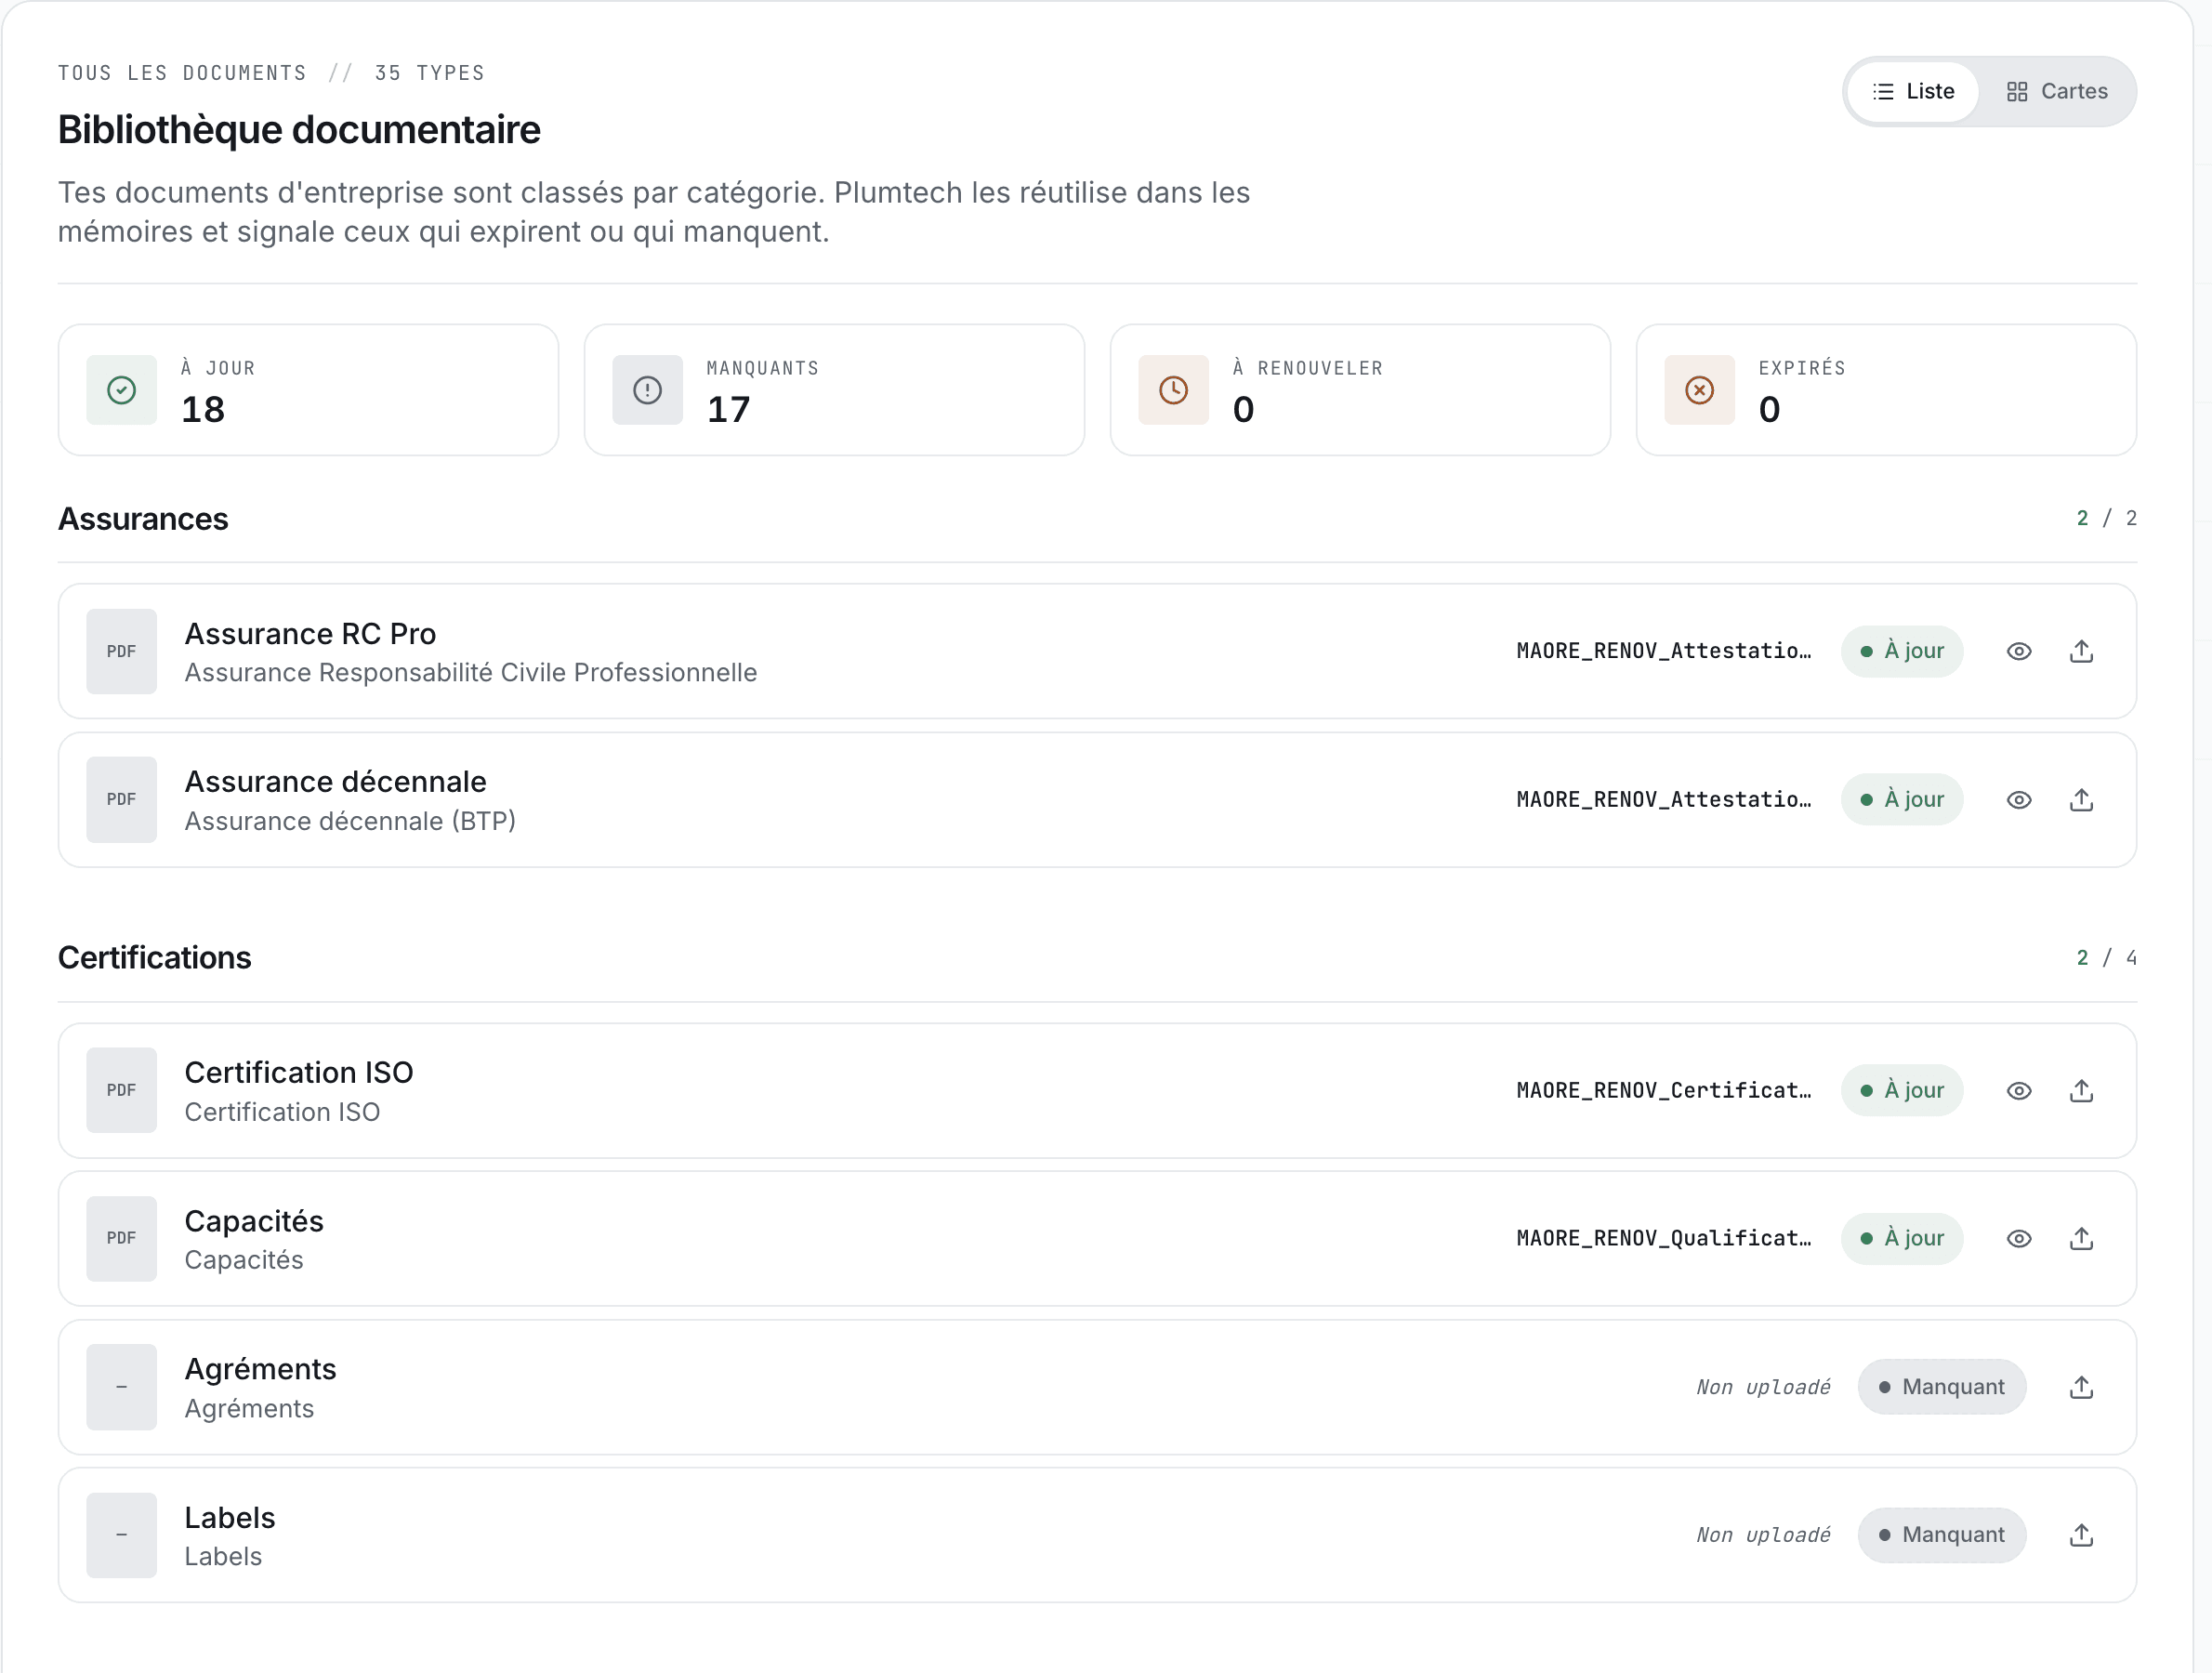The width and height of the screenshot is (2212, 1673).
Task: Click the empty file badge of Labels
Action: pyautogui.click(x=121, y=1535)
